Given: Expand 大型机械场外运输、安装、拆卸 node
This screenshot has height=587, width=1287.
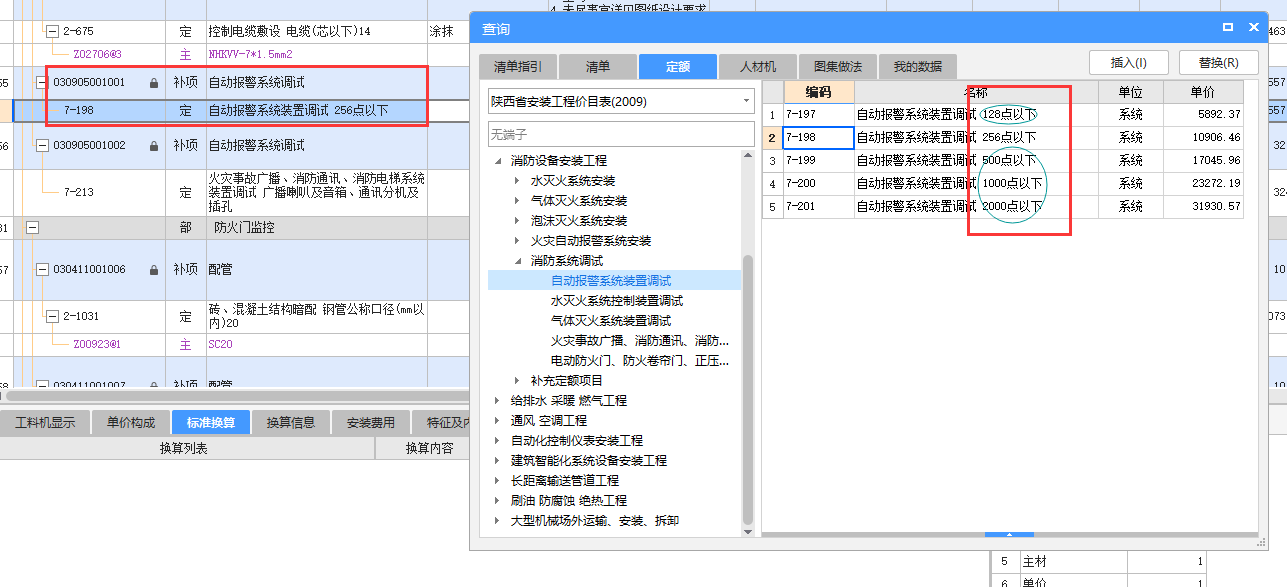Looking at the screenshot, I should [498, 521].
